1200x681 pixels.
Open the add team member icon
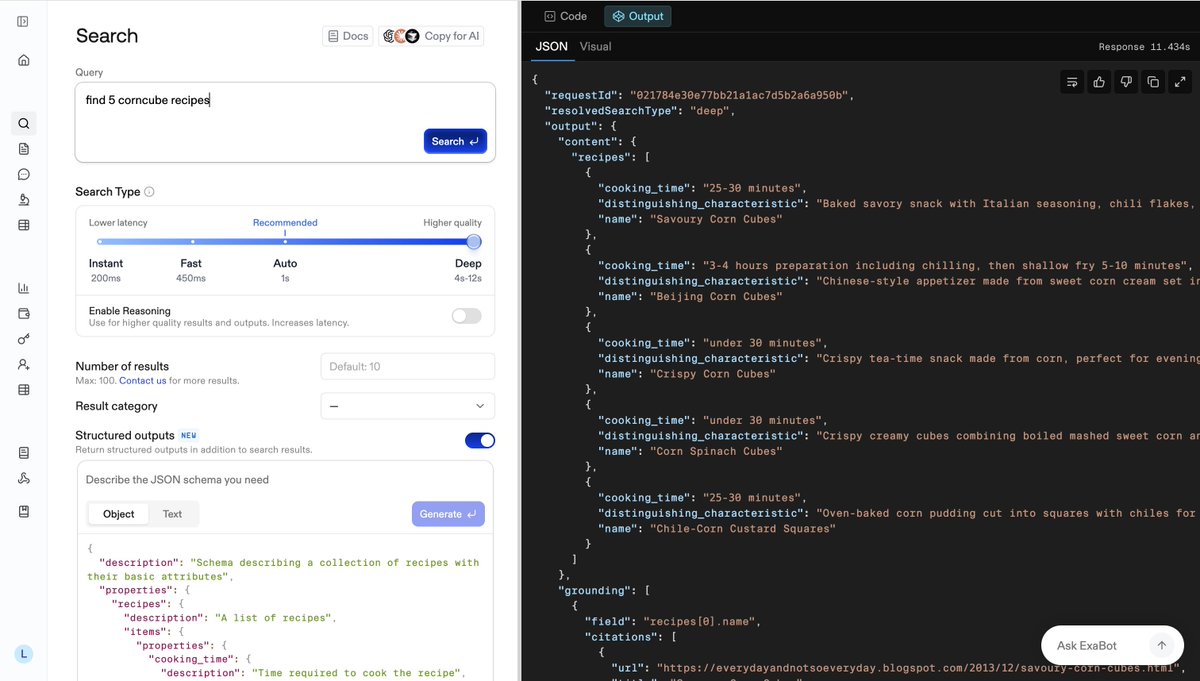click(x=23, y=364)
